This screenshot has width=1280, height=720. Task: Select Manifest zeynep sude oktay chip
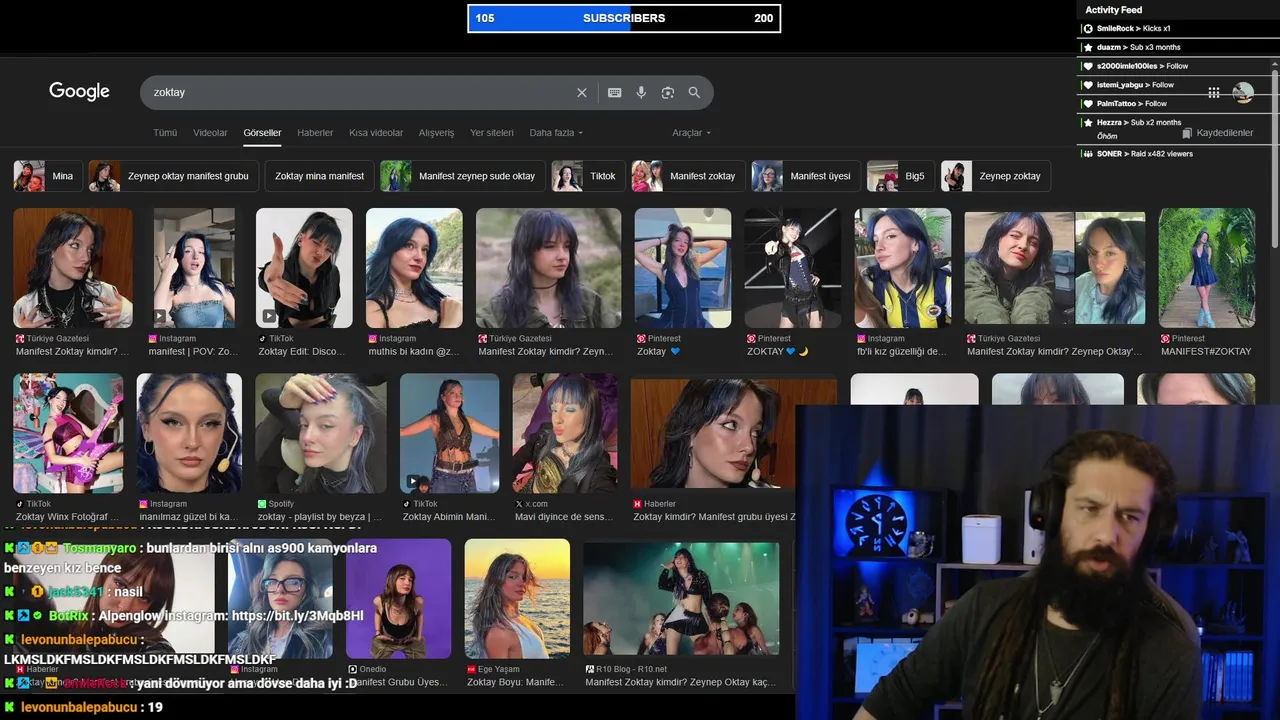click(462, 176)
